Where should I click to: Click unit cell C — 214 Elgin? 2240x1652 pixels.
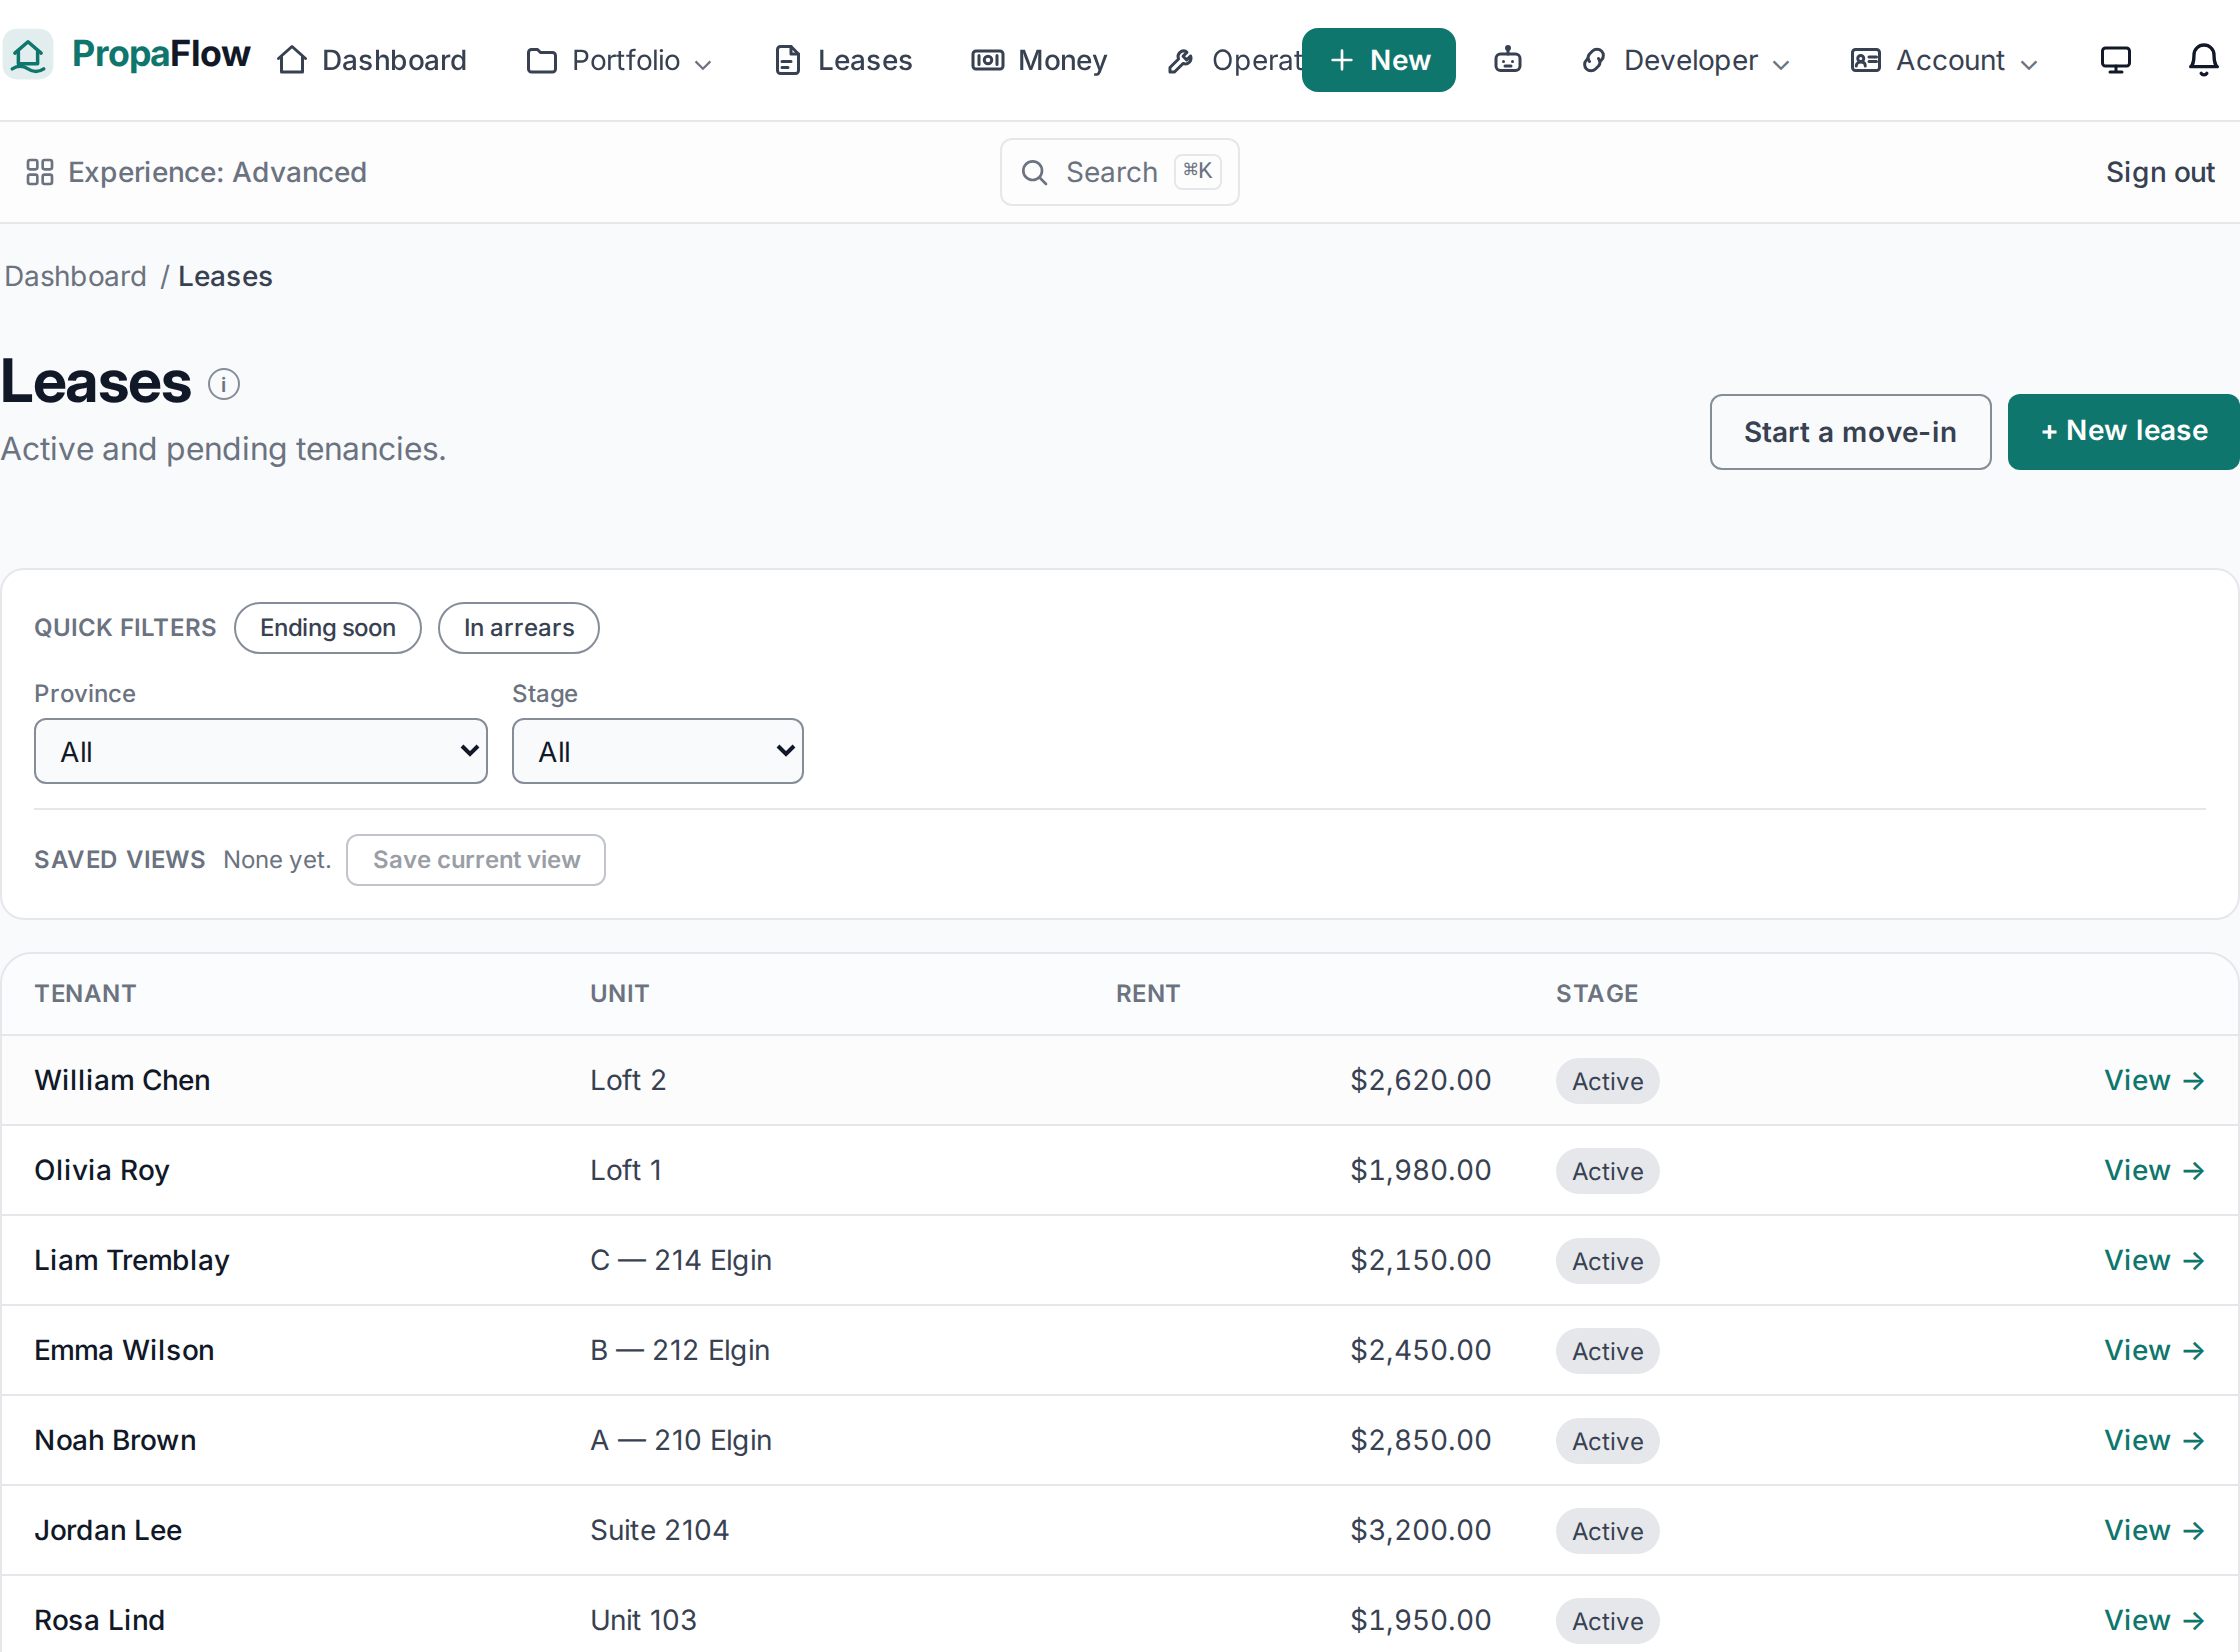point(681,1261)
